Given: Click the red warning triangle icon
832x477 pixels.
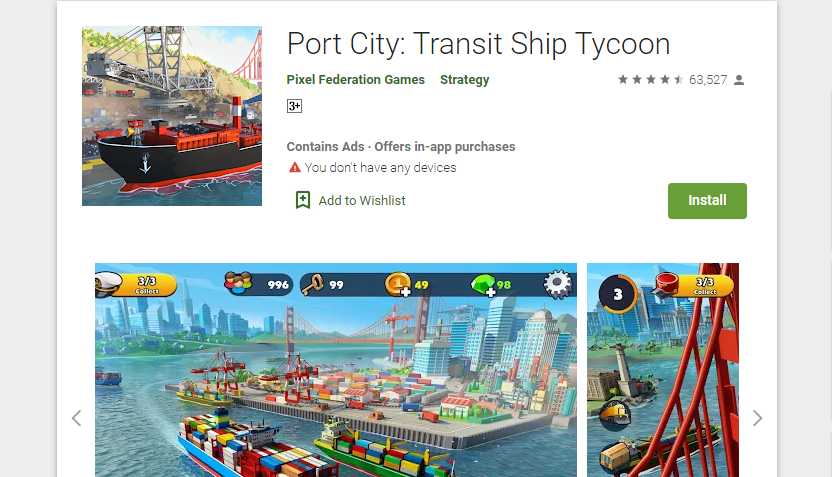Looking at the screenshot, I should pyautogui.click(x=294, y=168).
